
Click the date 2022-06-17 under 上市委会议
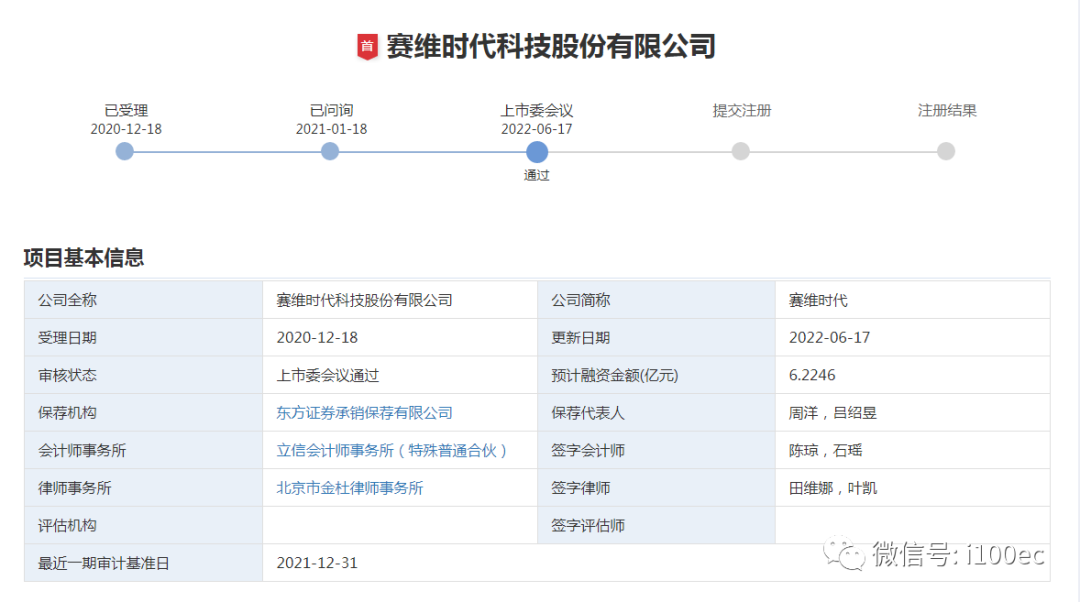pyautogui.click(x=537, y=129)
